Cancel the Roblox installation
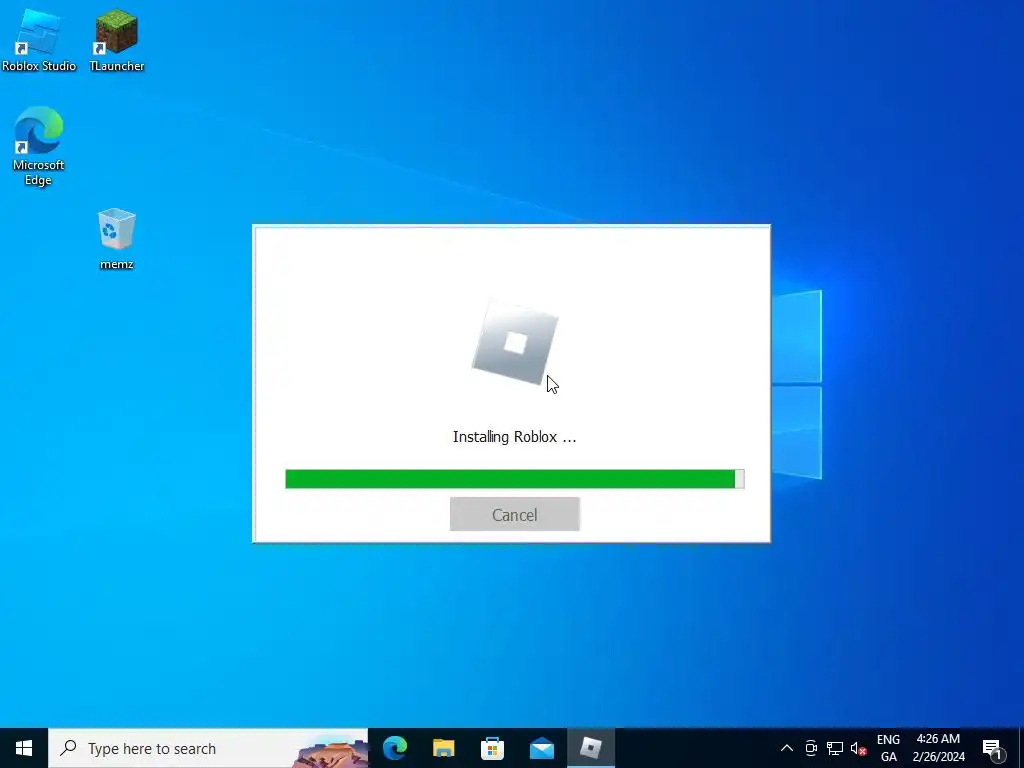The height and width of the screenshot is (768, 1024). [x=515, y=514]
